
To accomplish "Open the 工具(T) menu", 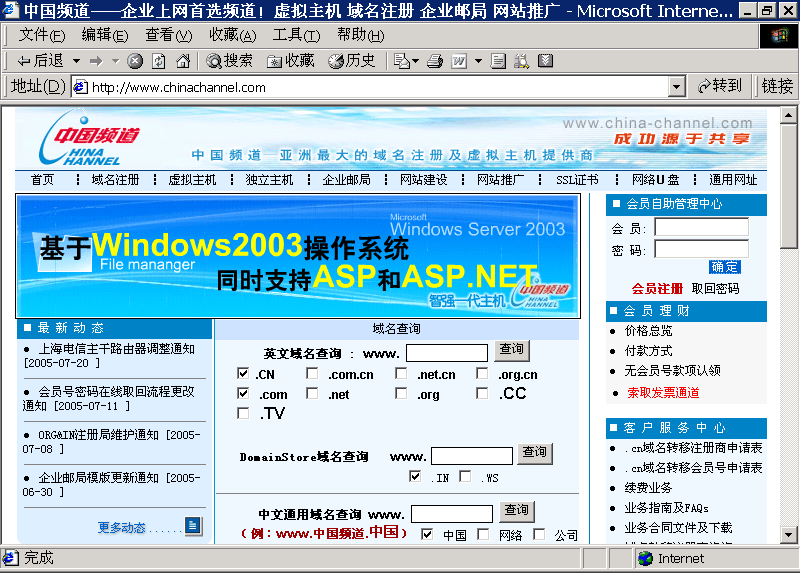I will pos(296,35).
